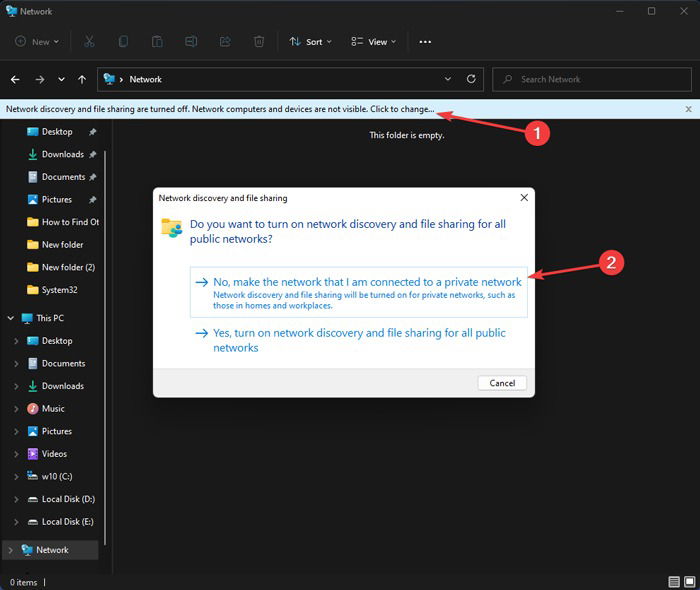Click the Copy icon in toolbar

[123, 42]
